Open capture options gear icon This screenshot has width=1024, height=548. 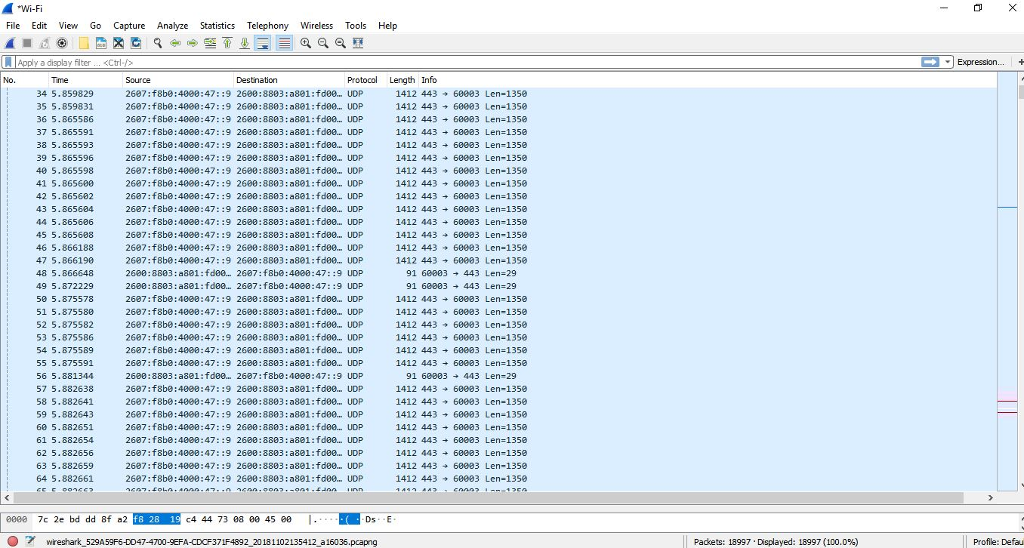pos(62,43)
